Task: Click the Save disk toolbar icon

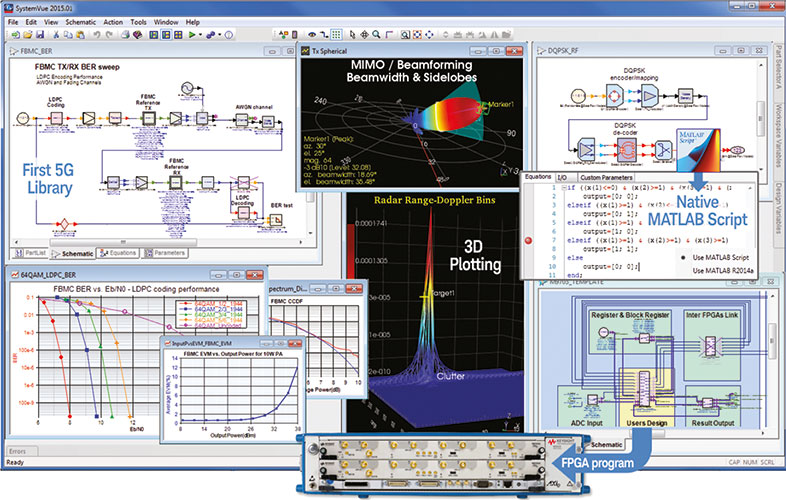Action: point(40,35)
